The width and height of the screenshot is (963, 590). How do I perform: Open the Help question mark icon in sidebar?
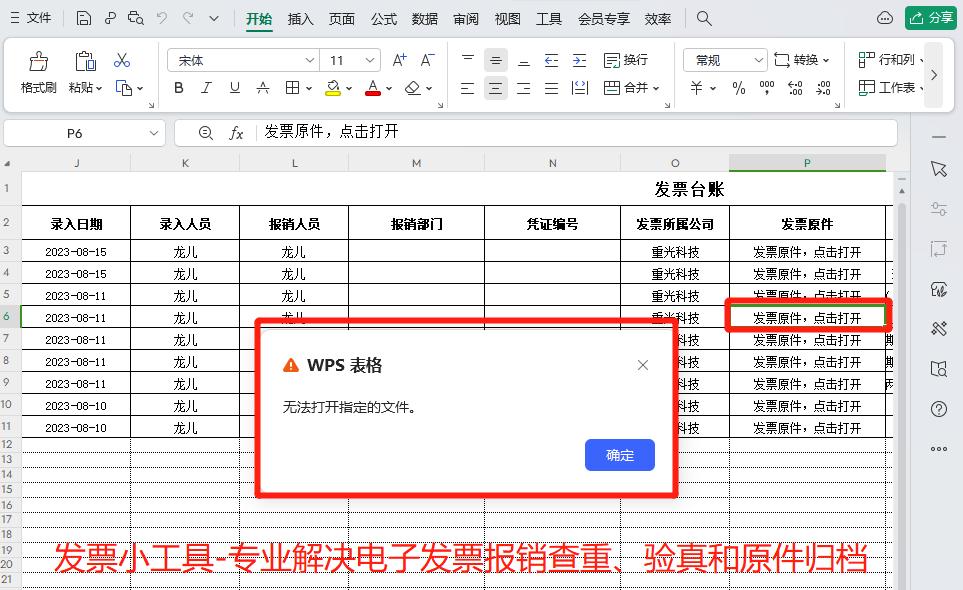937,409
